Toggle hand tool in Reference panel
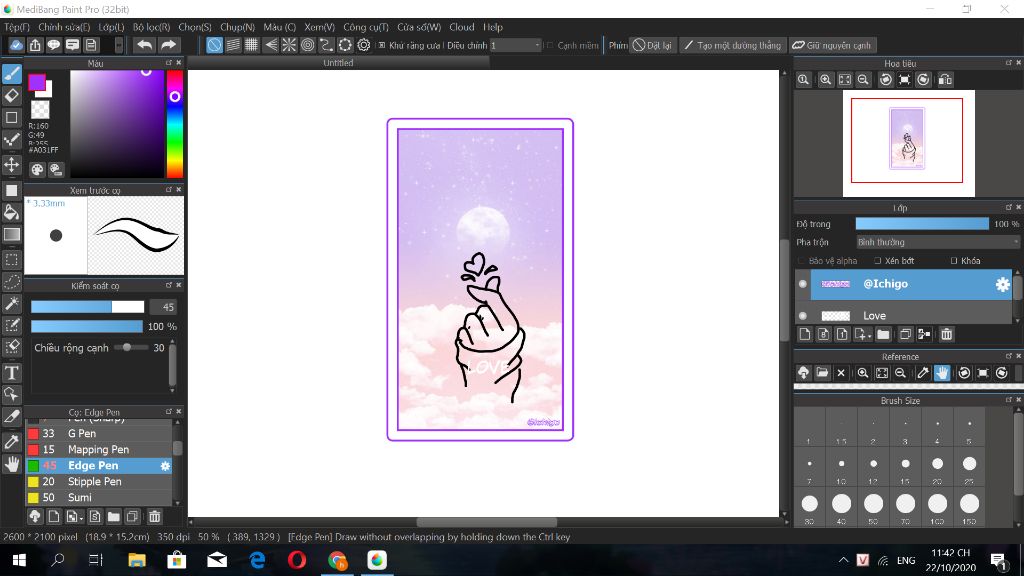 pyautogui.click(x=942, y=373)
